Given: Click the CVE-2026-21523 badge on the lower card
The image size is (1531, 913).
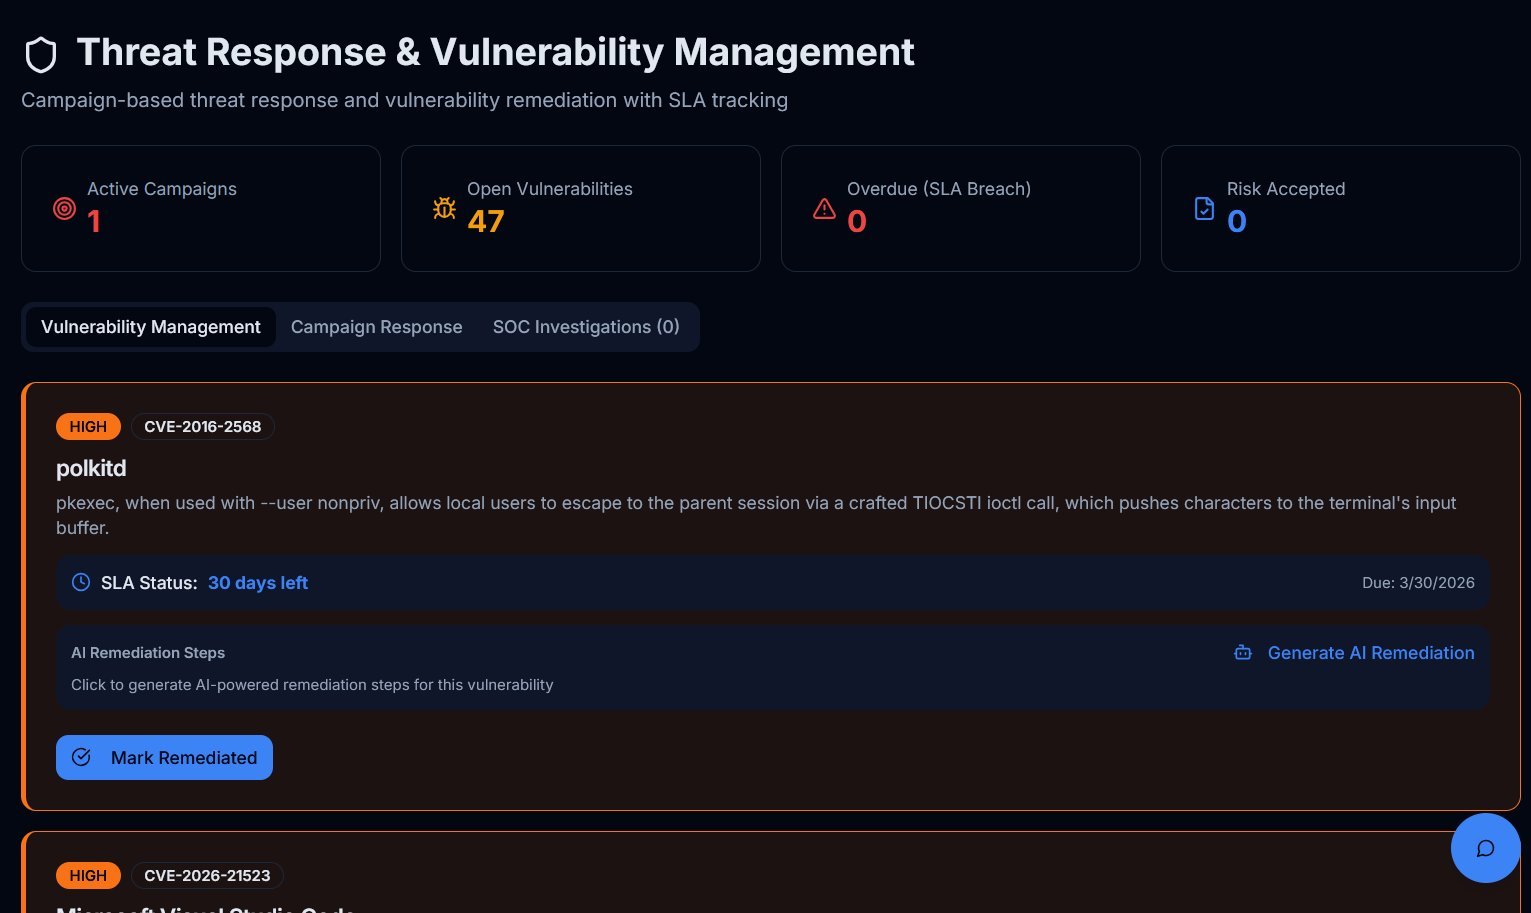Looking at the screenshot, I should point(207,875).
